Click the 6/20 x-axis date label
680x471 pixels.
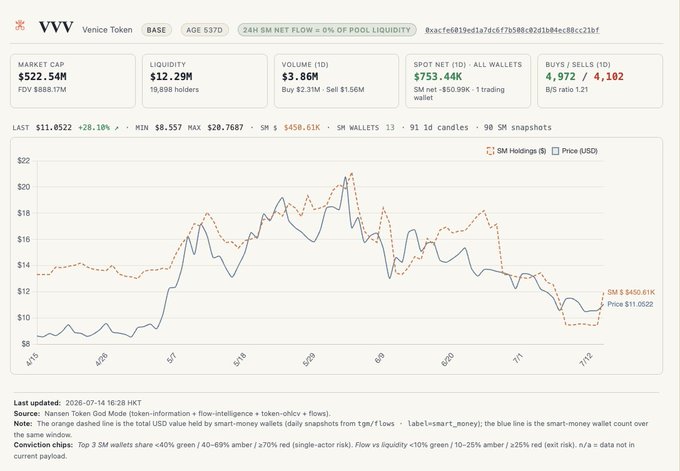[448, 360]
